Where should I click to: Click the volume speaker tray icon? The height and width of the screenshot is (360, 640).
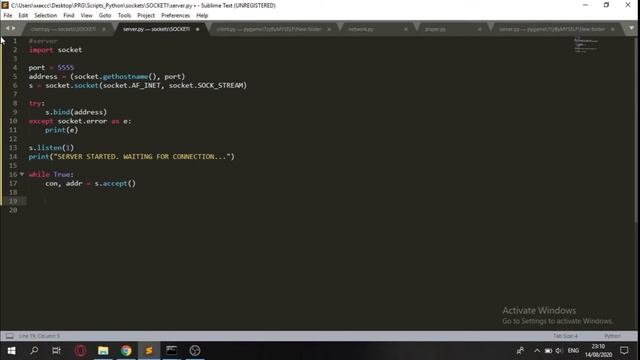point(559,351)
